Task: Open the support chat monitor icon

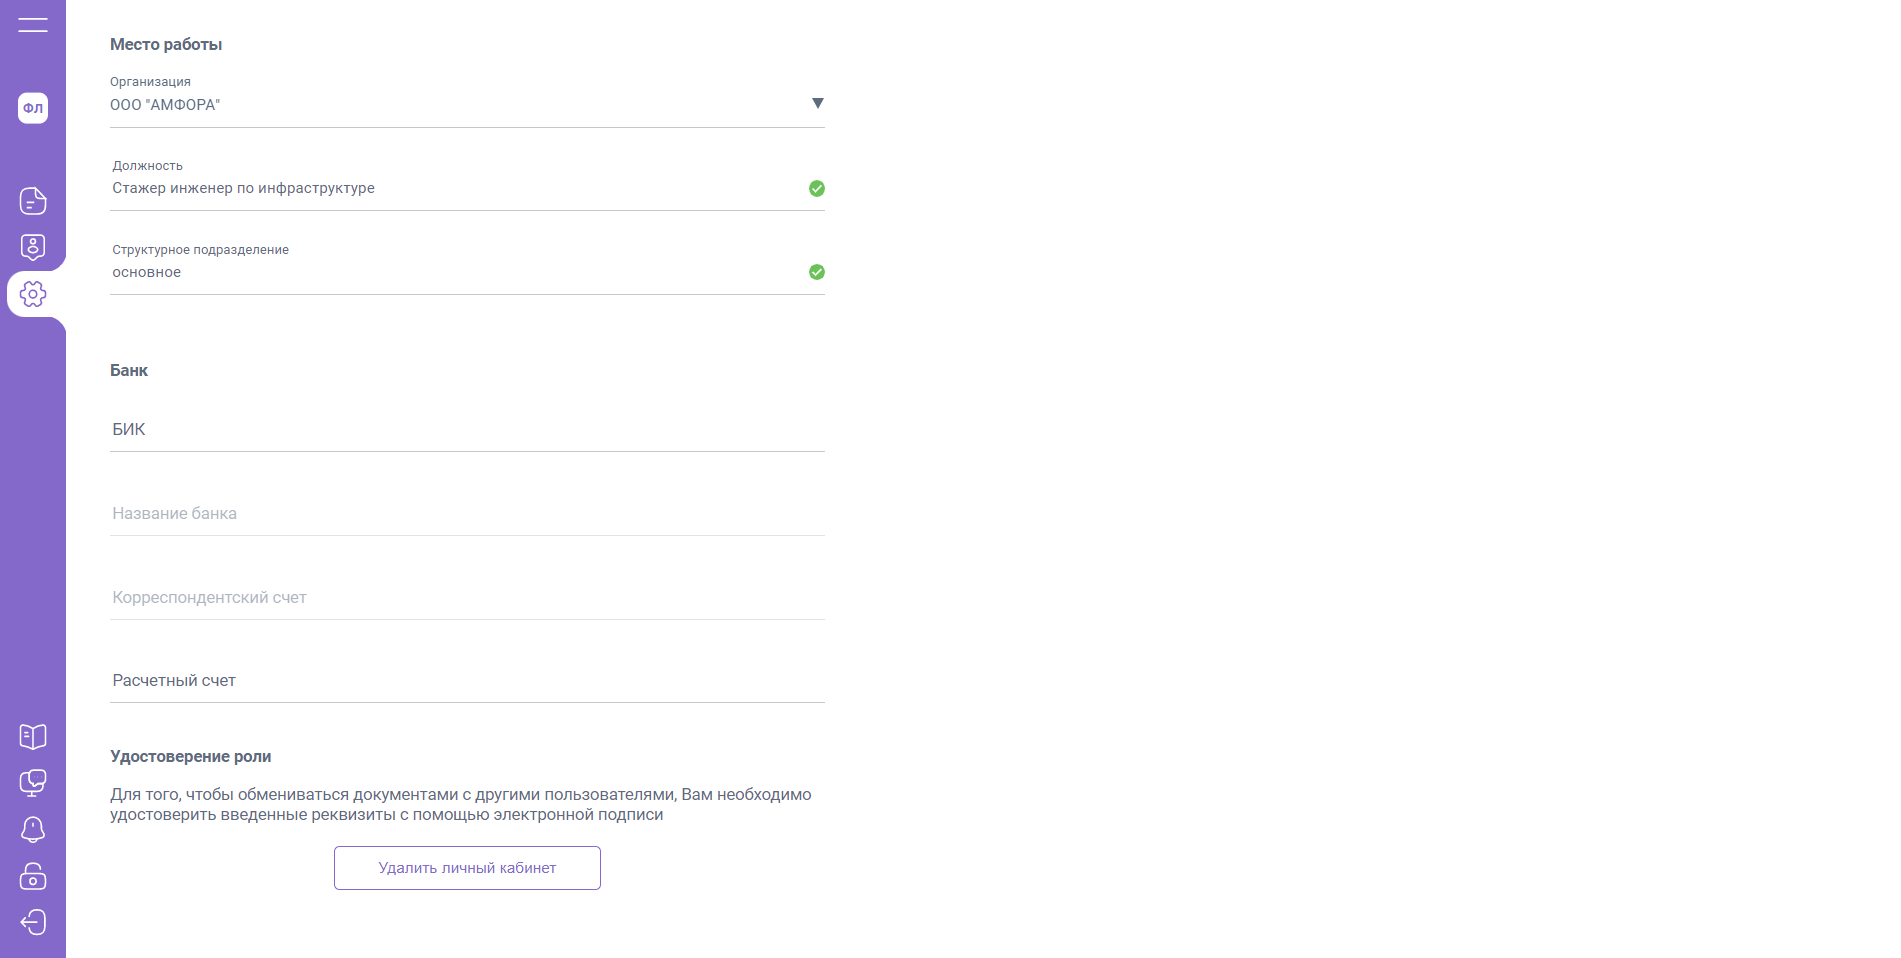Action: point(33,783)
